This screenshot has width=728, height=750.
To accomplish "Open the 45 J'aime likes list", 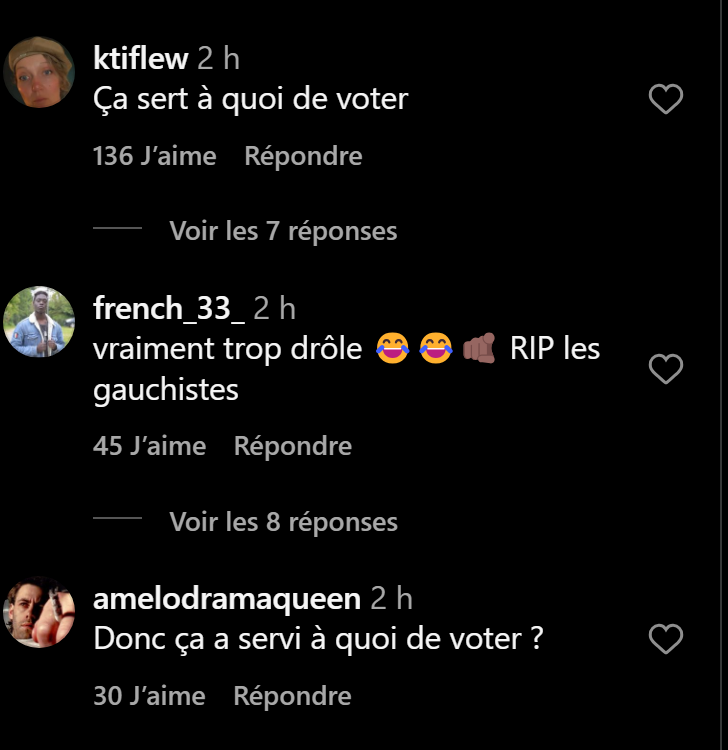I will [150, 446].
